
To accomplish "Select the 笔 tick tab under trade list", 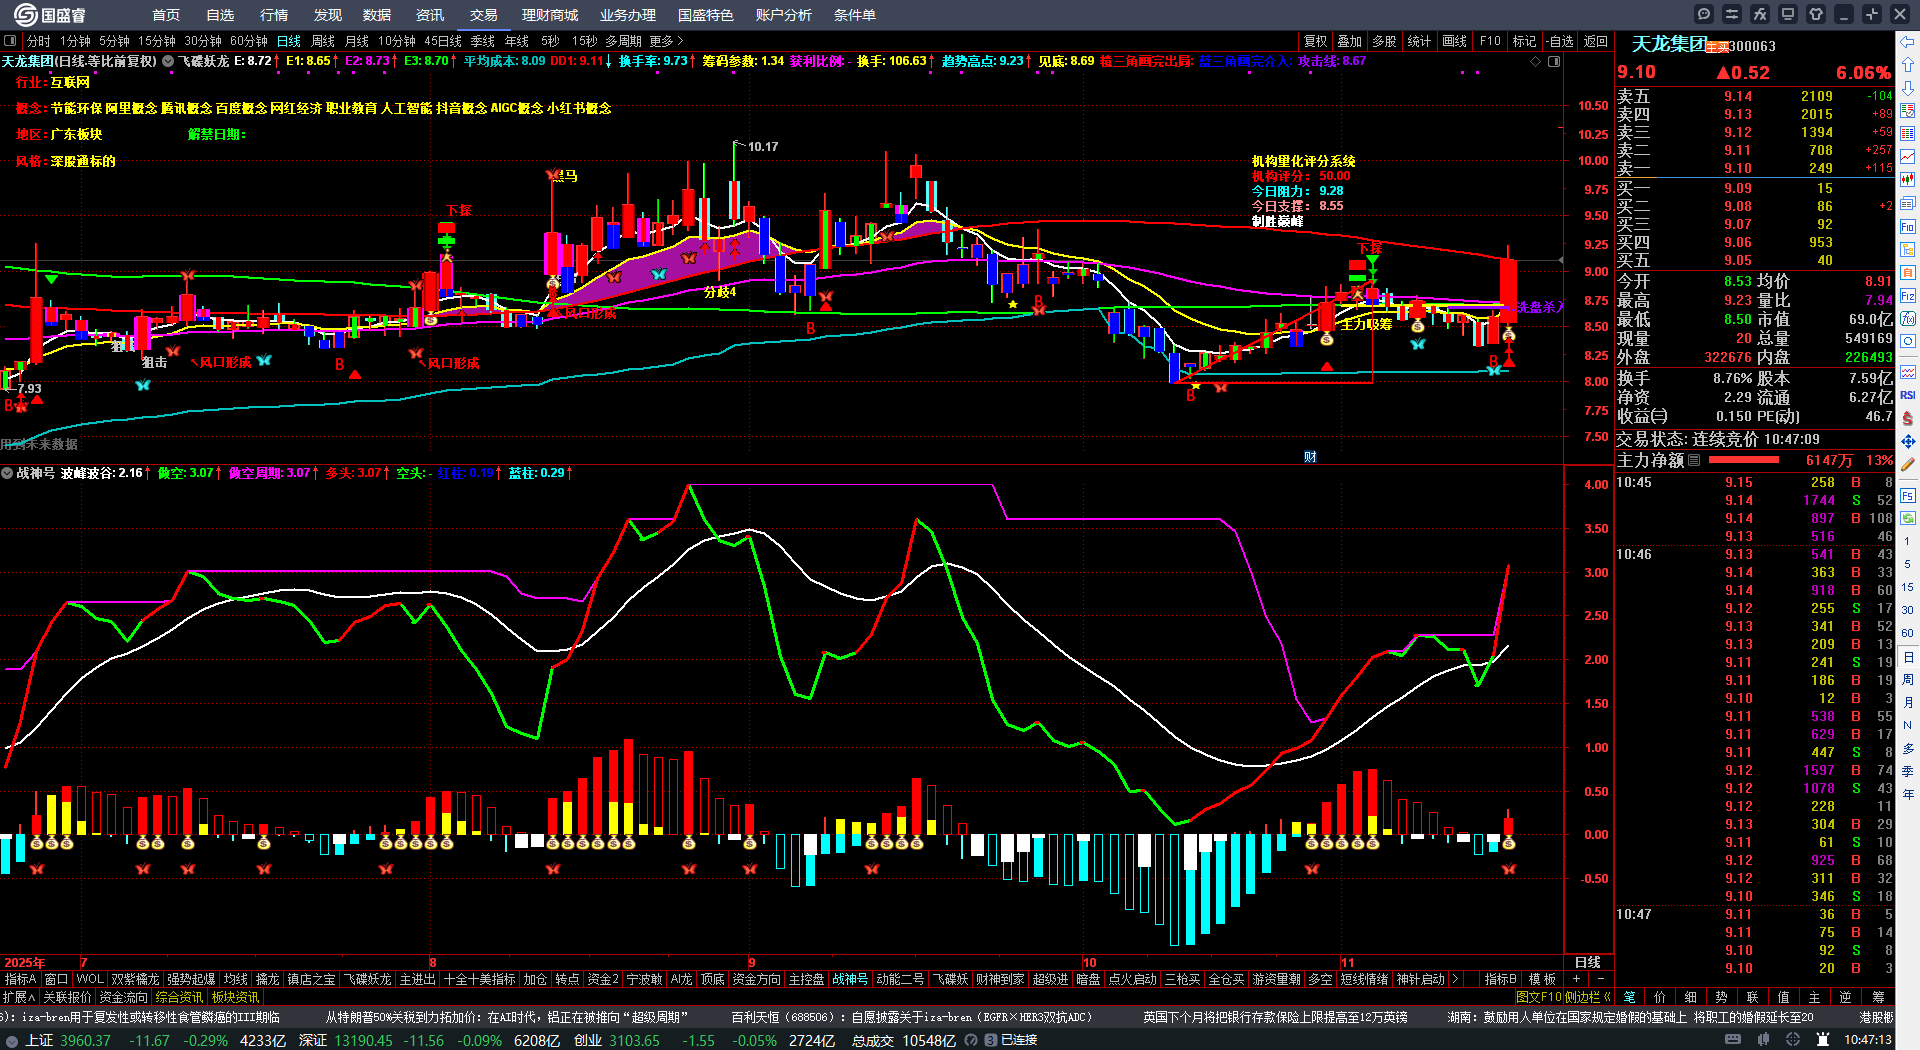I will click(x=1629, y=997).
